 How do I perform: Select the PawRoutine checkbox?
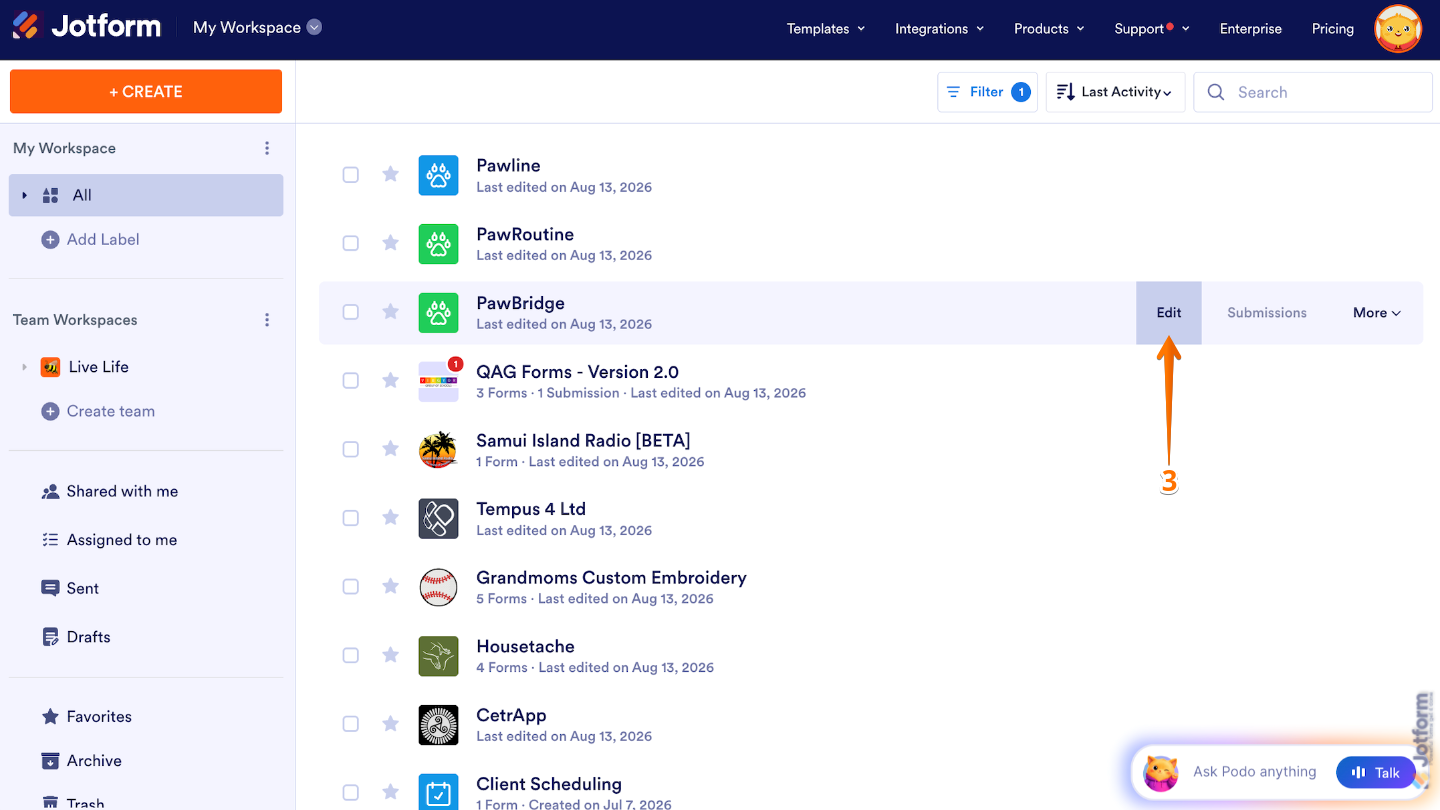coord(351,243)
